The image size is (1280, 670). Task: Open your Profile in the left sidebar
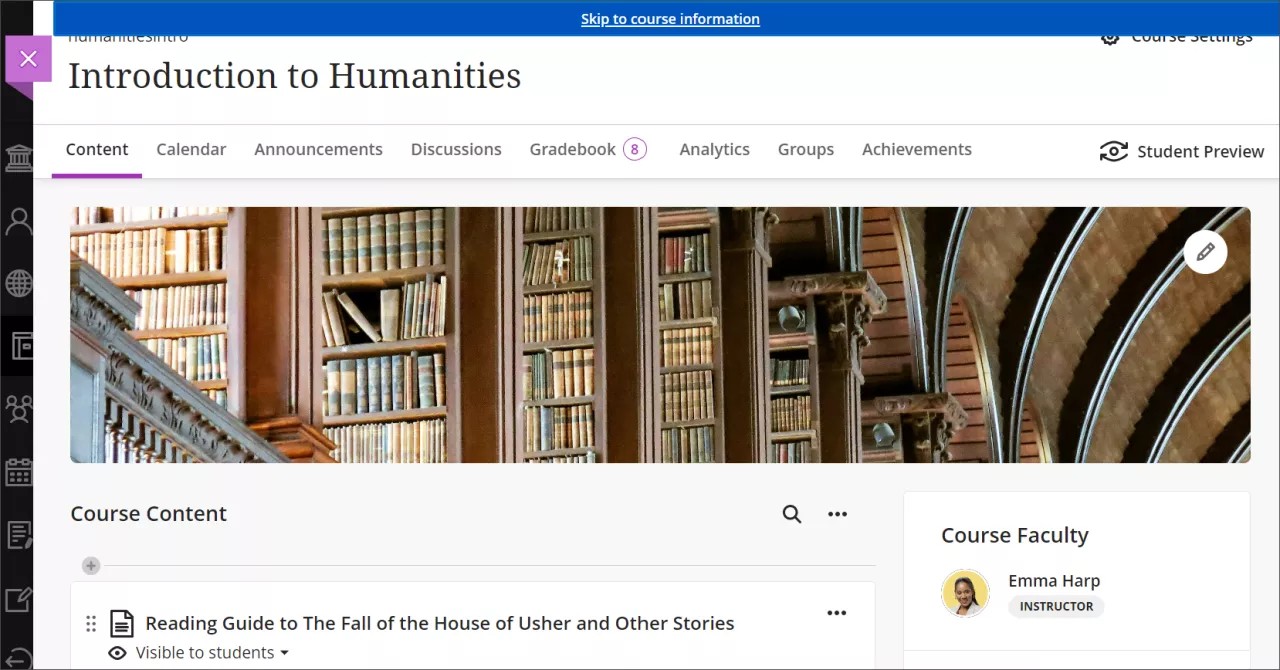pyautogui.click(x=18, y=221)
